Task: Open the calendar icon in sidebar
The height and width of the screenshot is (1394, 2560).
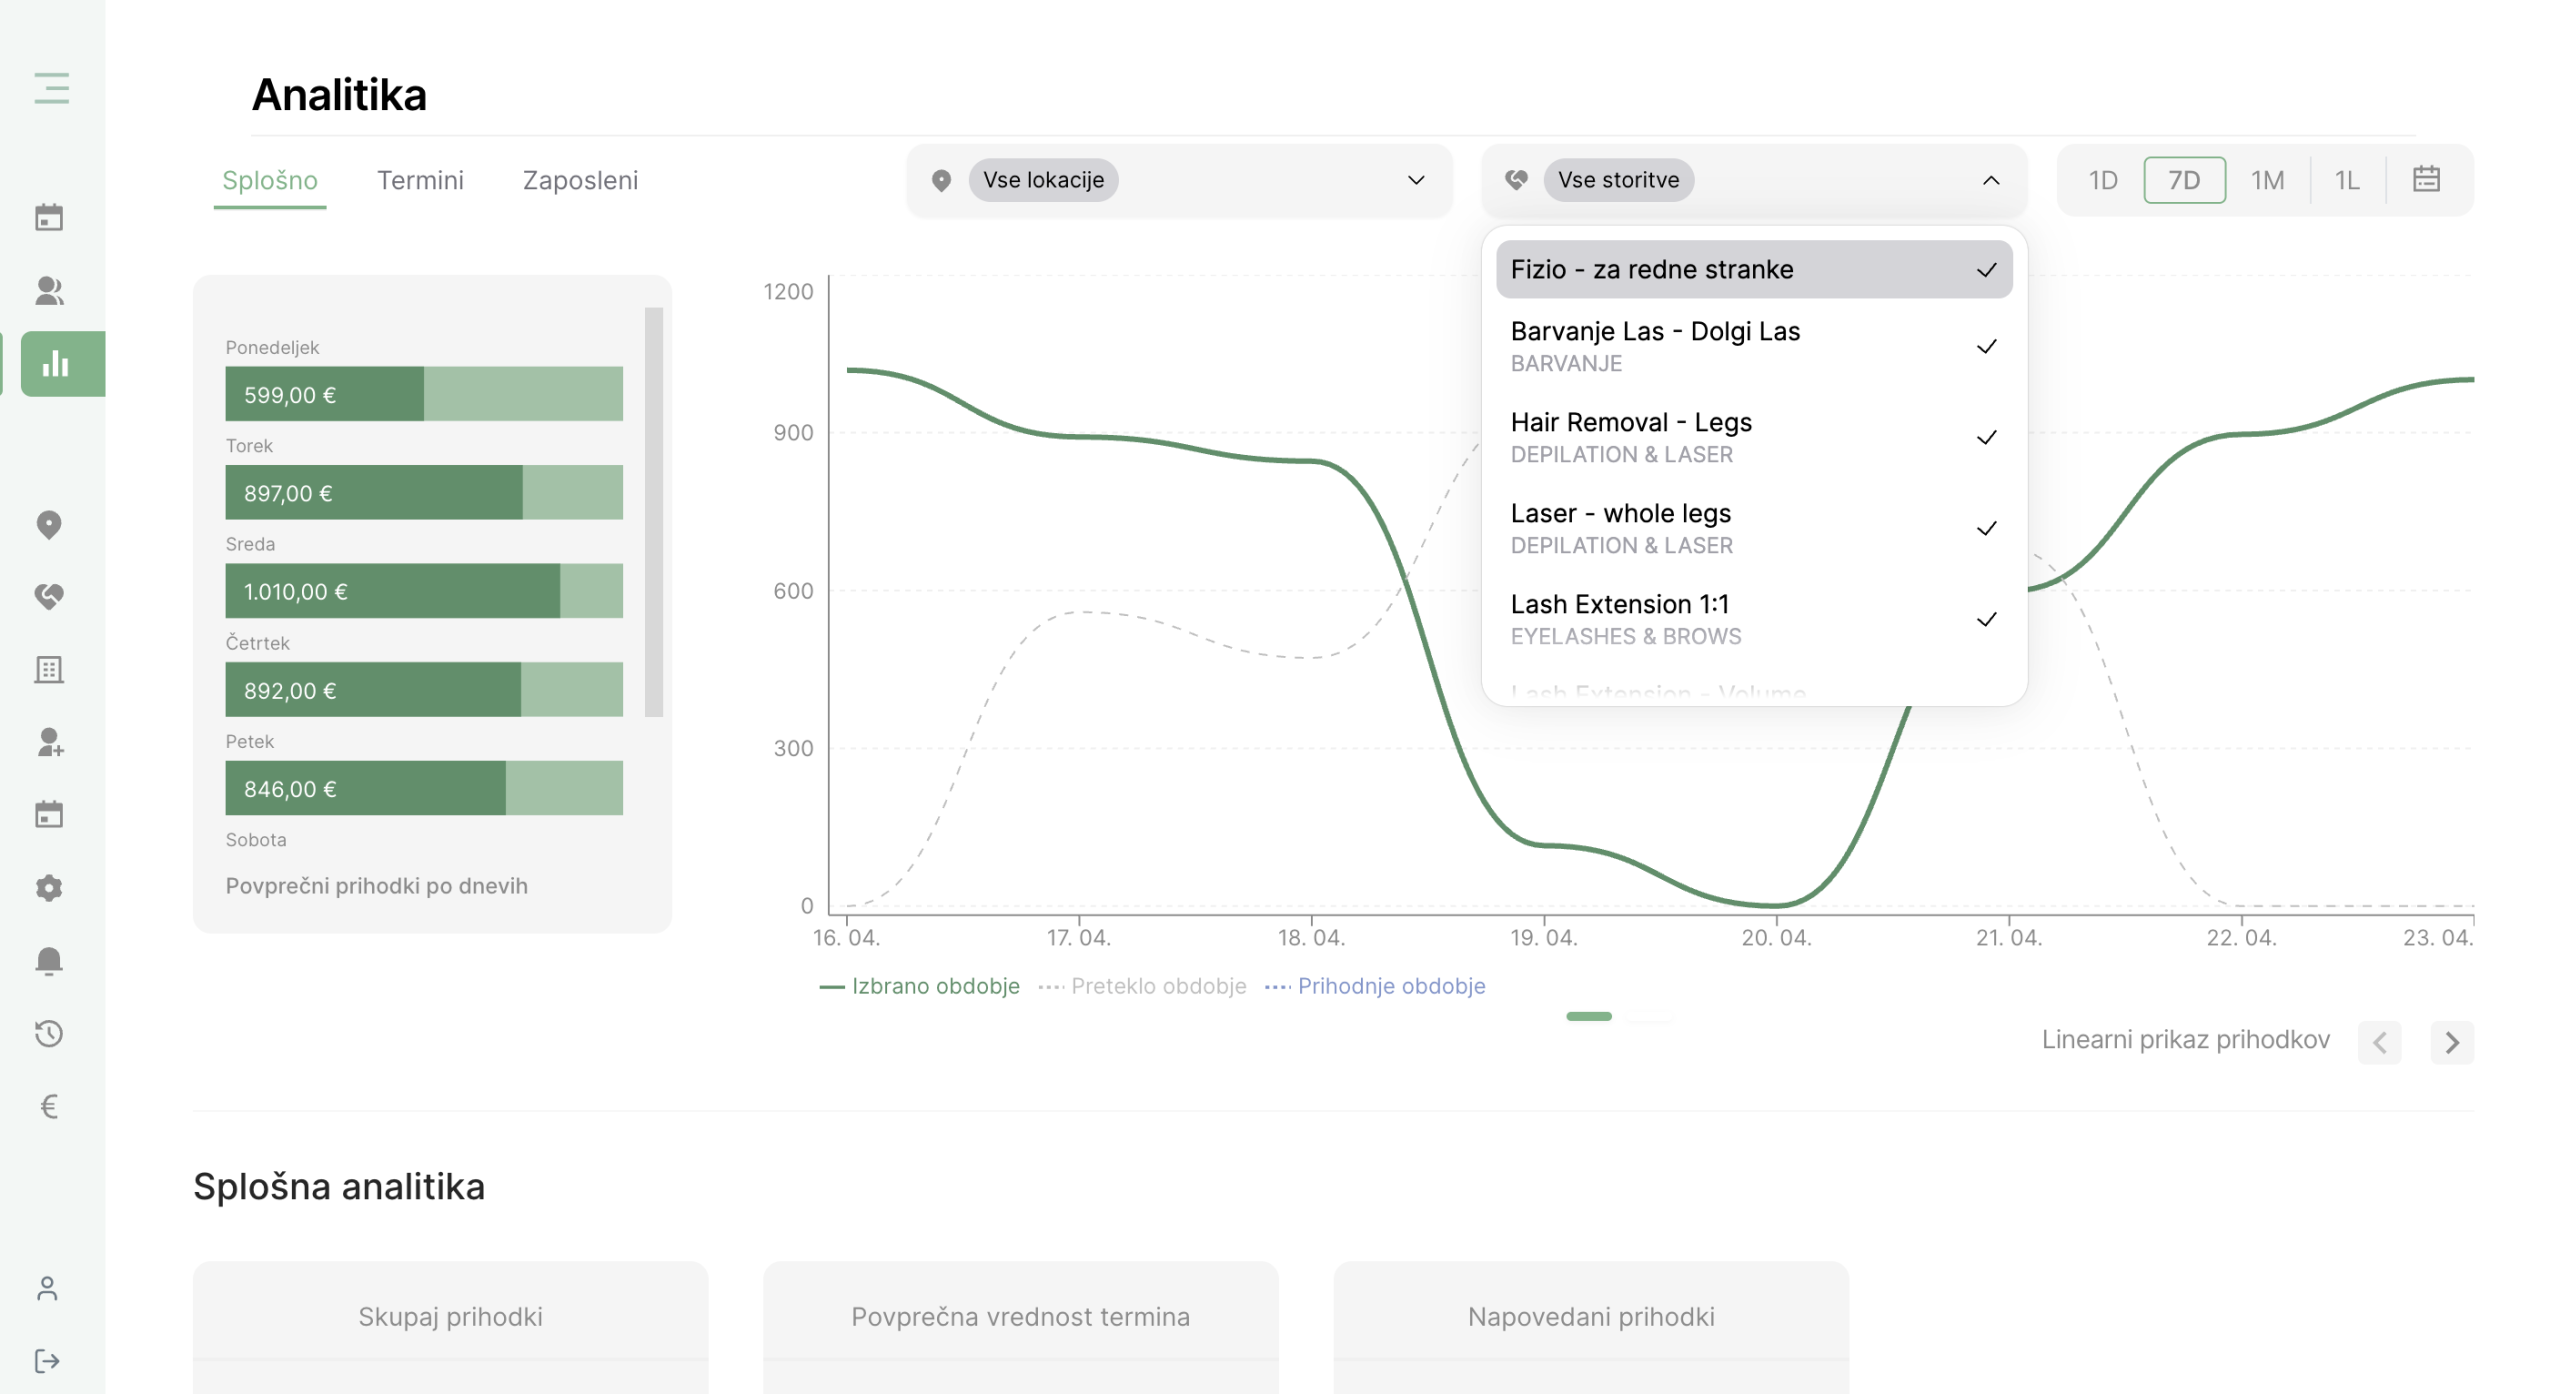Action: tap(49, 217)
